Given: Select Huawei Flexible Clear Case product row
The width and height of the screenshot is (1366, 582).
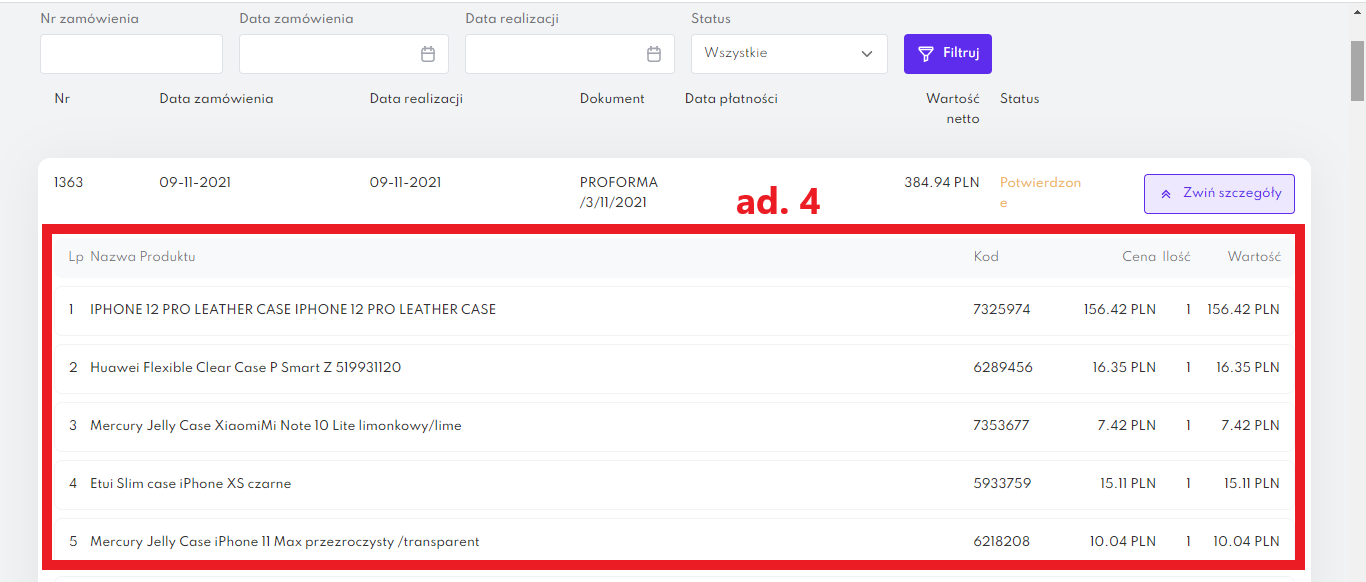Looking at the screenshot, I should pyautogui.click(x=245, y=368).
